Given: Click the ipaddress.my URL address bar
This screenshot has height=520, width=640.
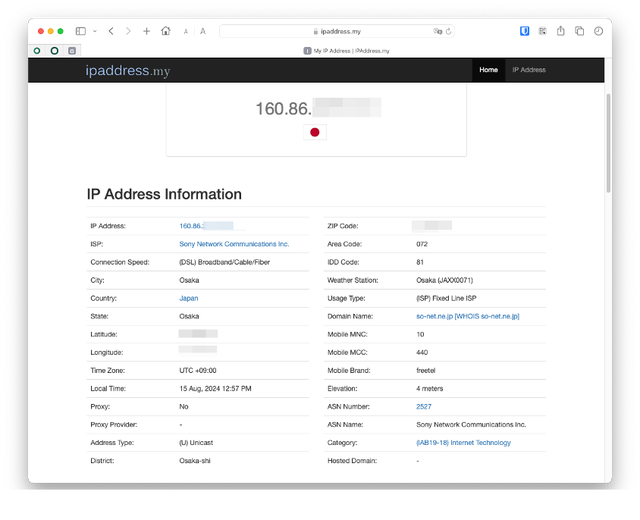Looking at the screenshot, I should click(330, 31).
